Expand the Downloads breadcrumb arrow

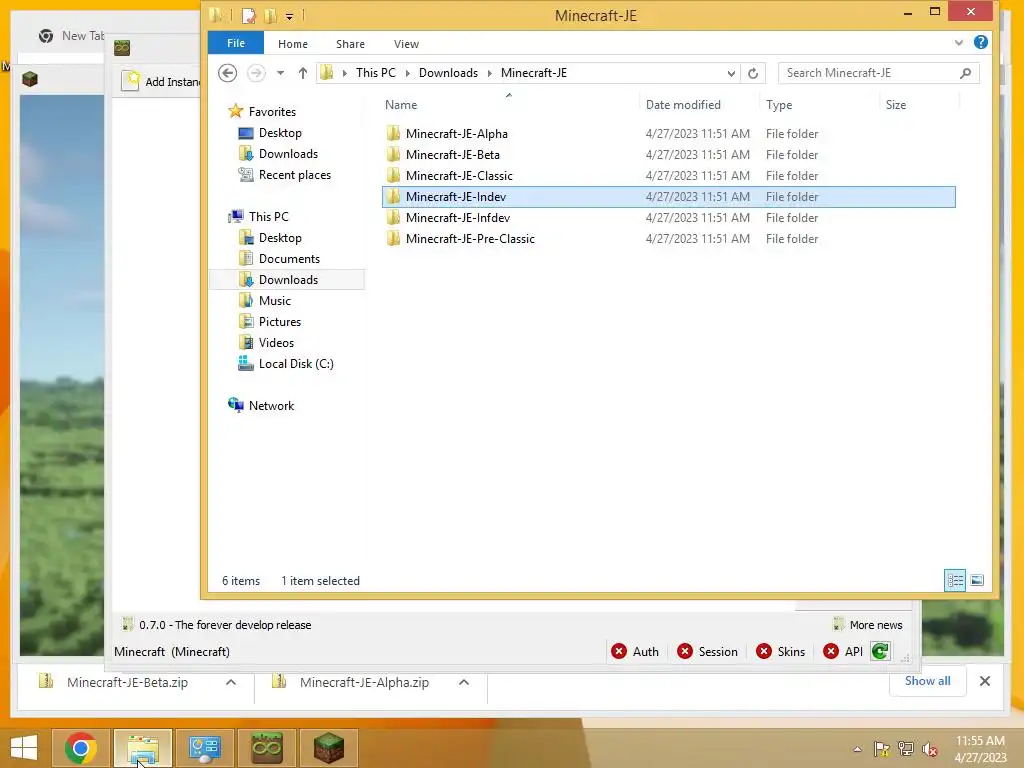click(x=490, y=73)
